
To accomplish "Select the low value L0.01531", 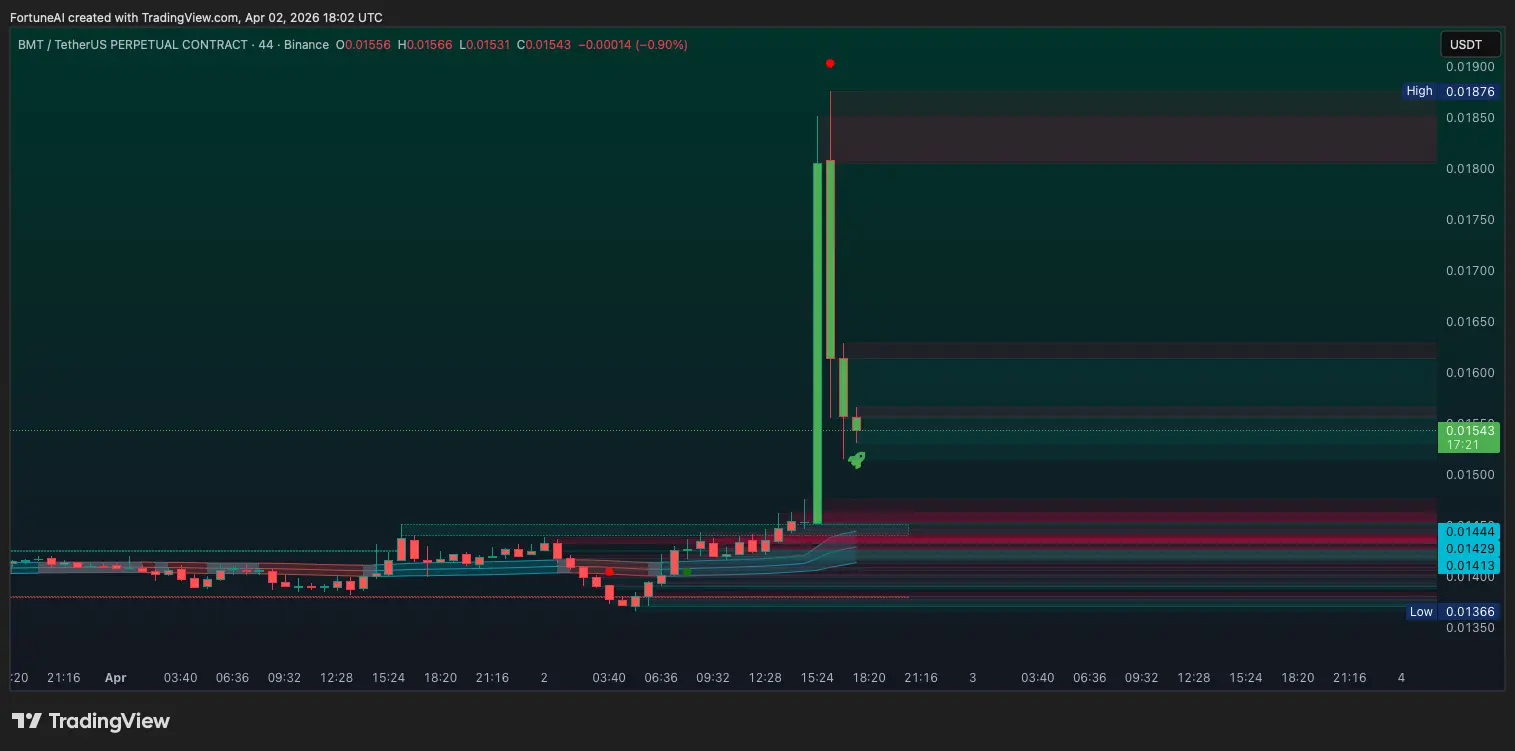I will 485,45.
